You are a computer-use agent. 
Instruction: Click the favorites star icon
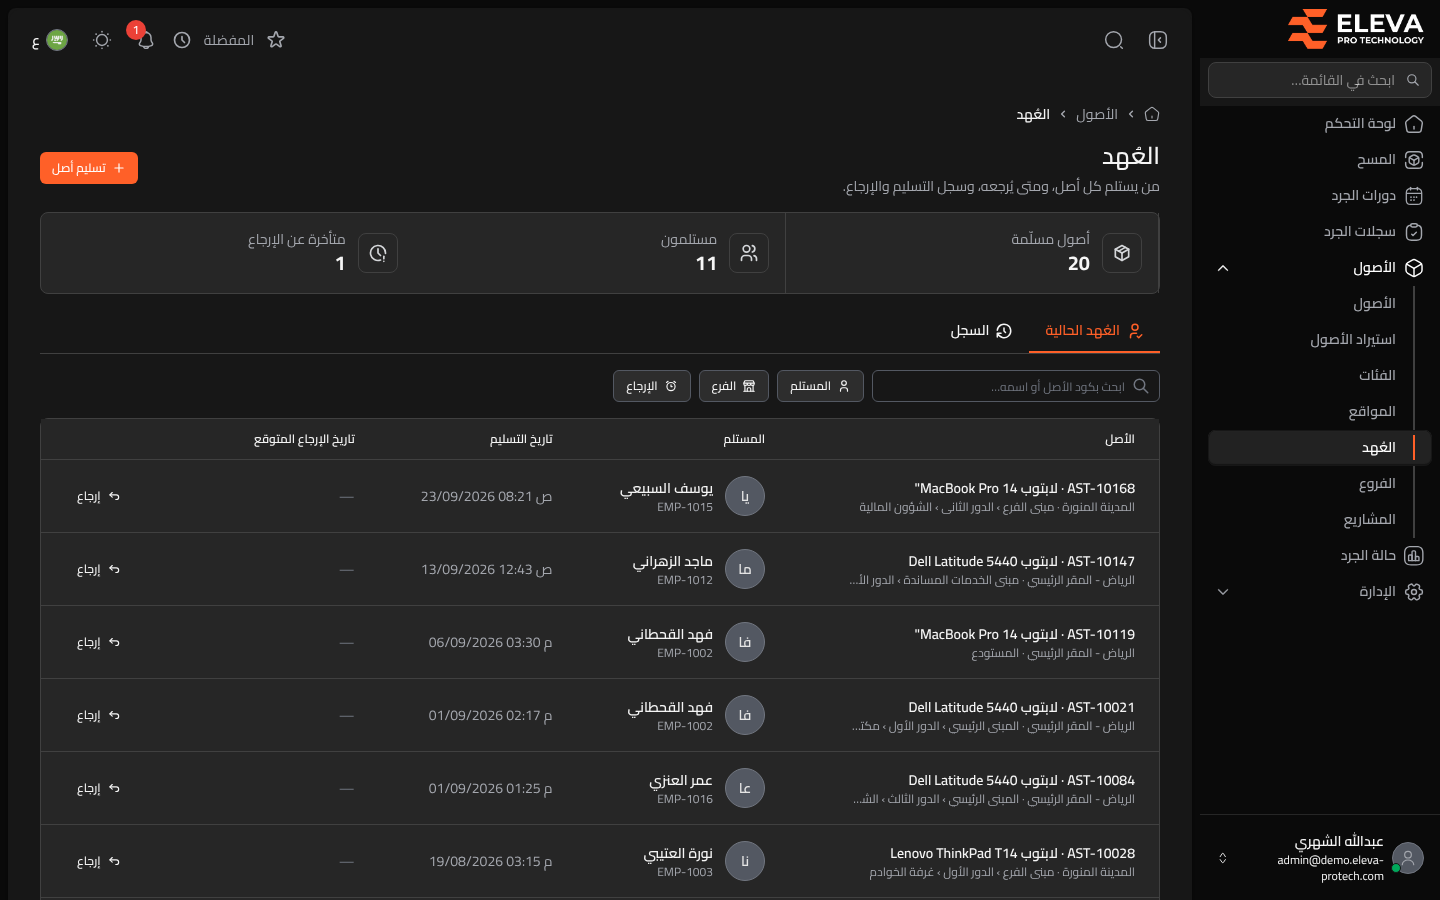(276, 40)
